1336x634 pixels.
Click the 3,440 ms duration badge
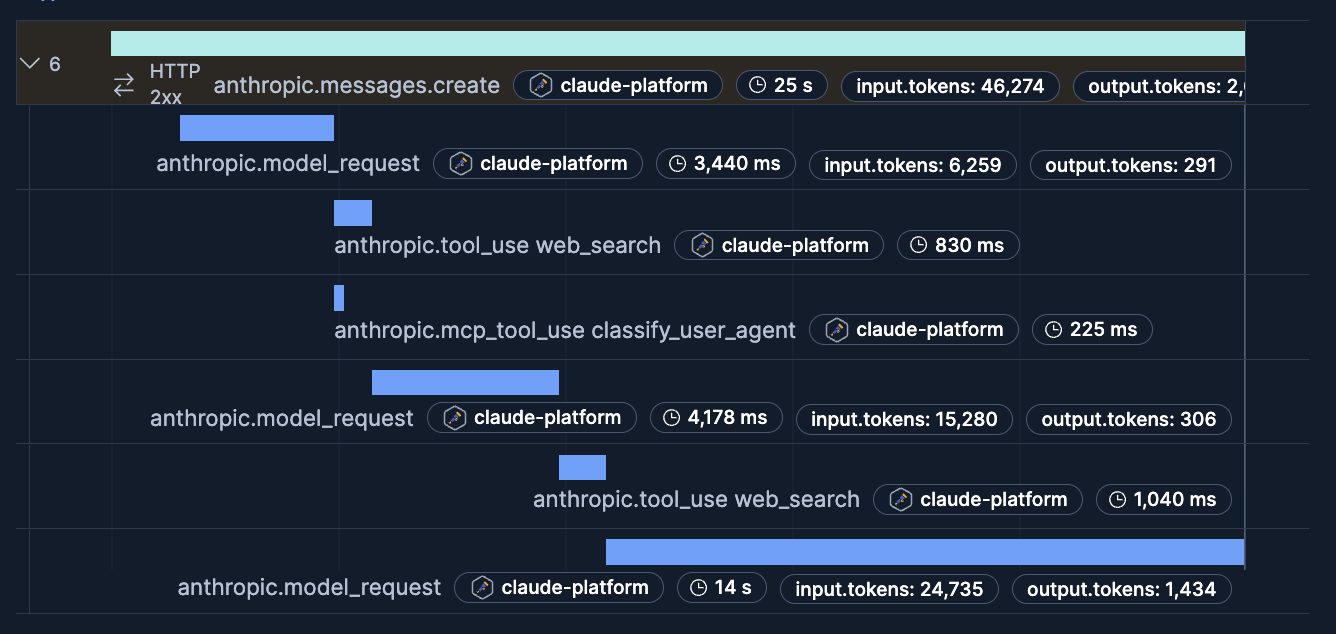point(726,163)
